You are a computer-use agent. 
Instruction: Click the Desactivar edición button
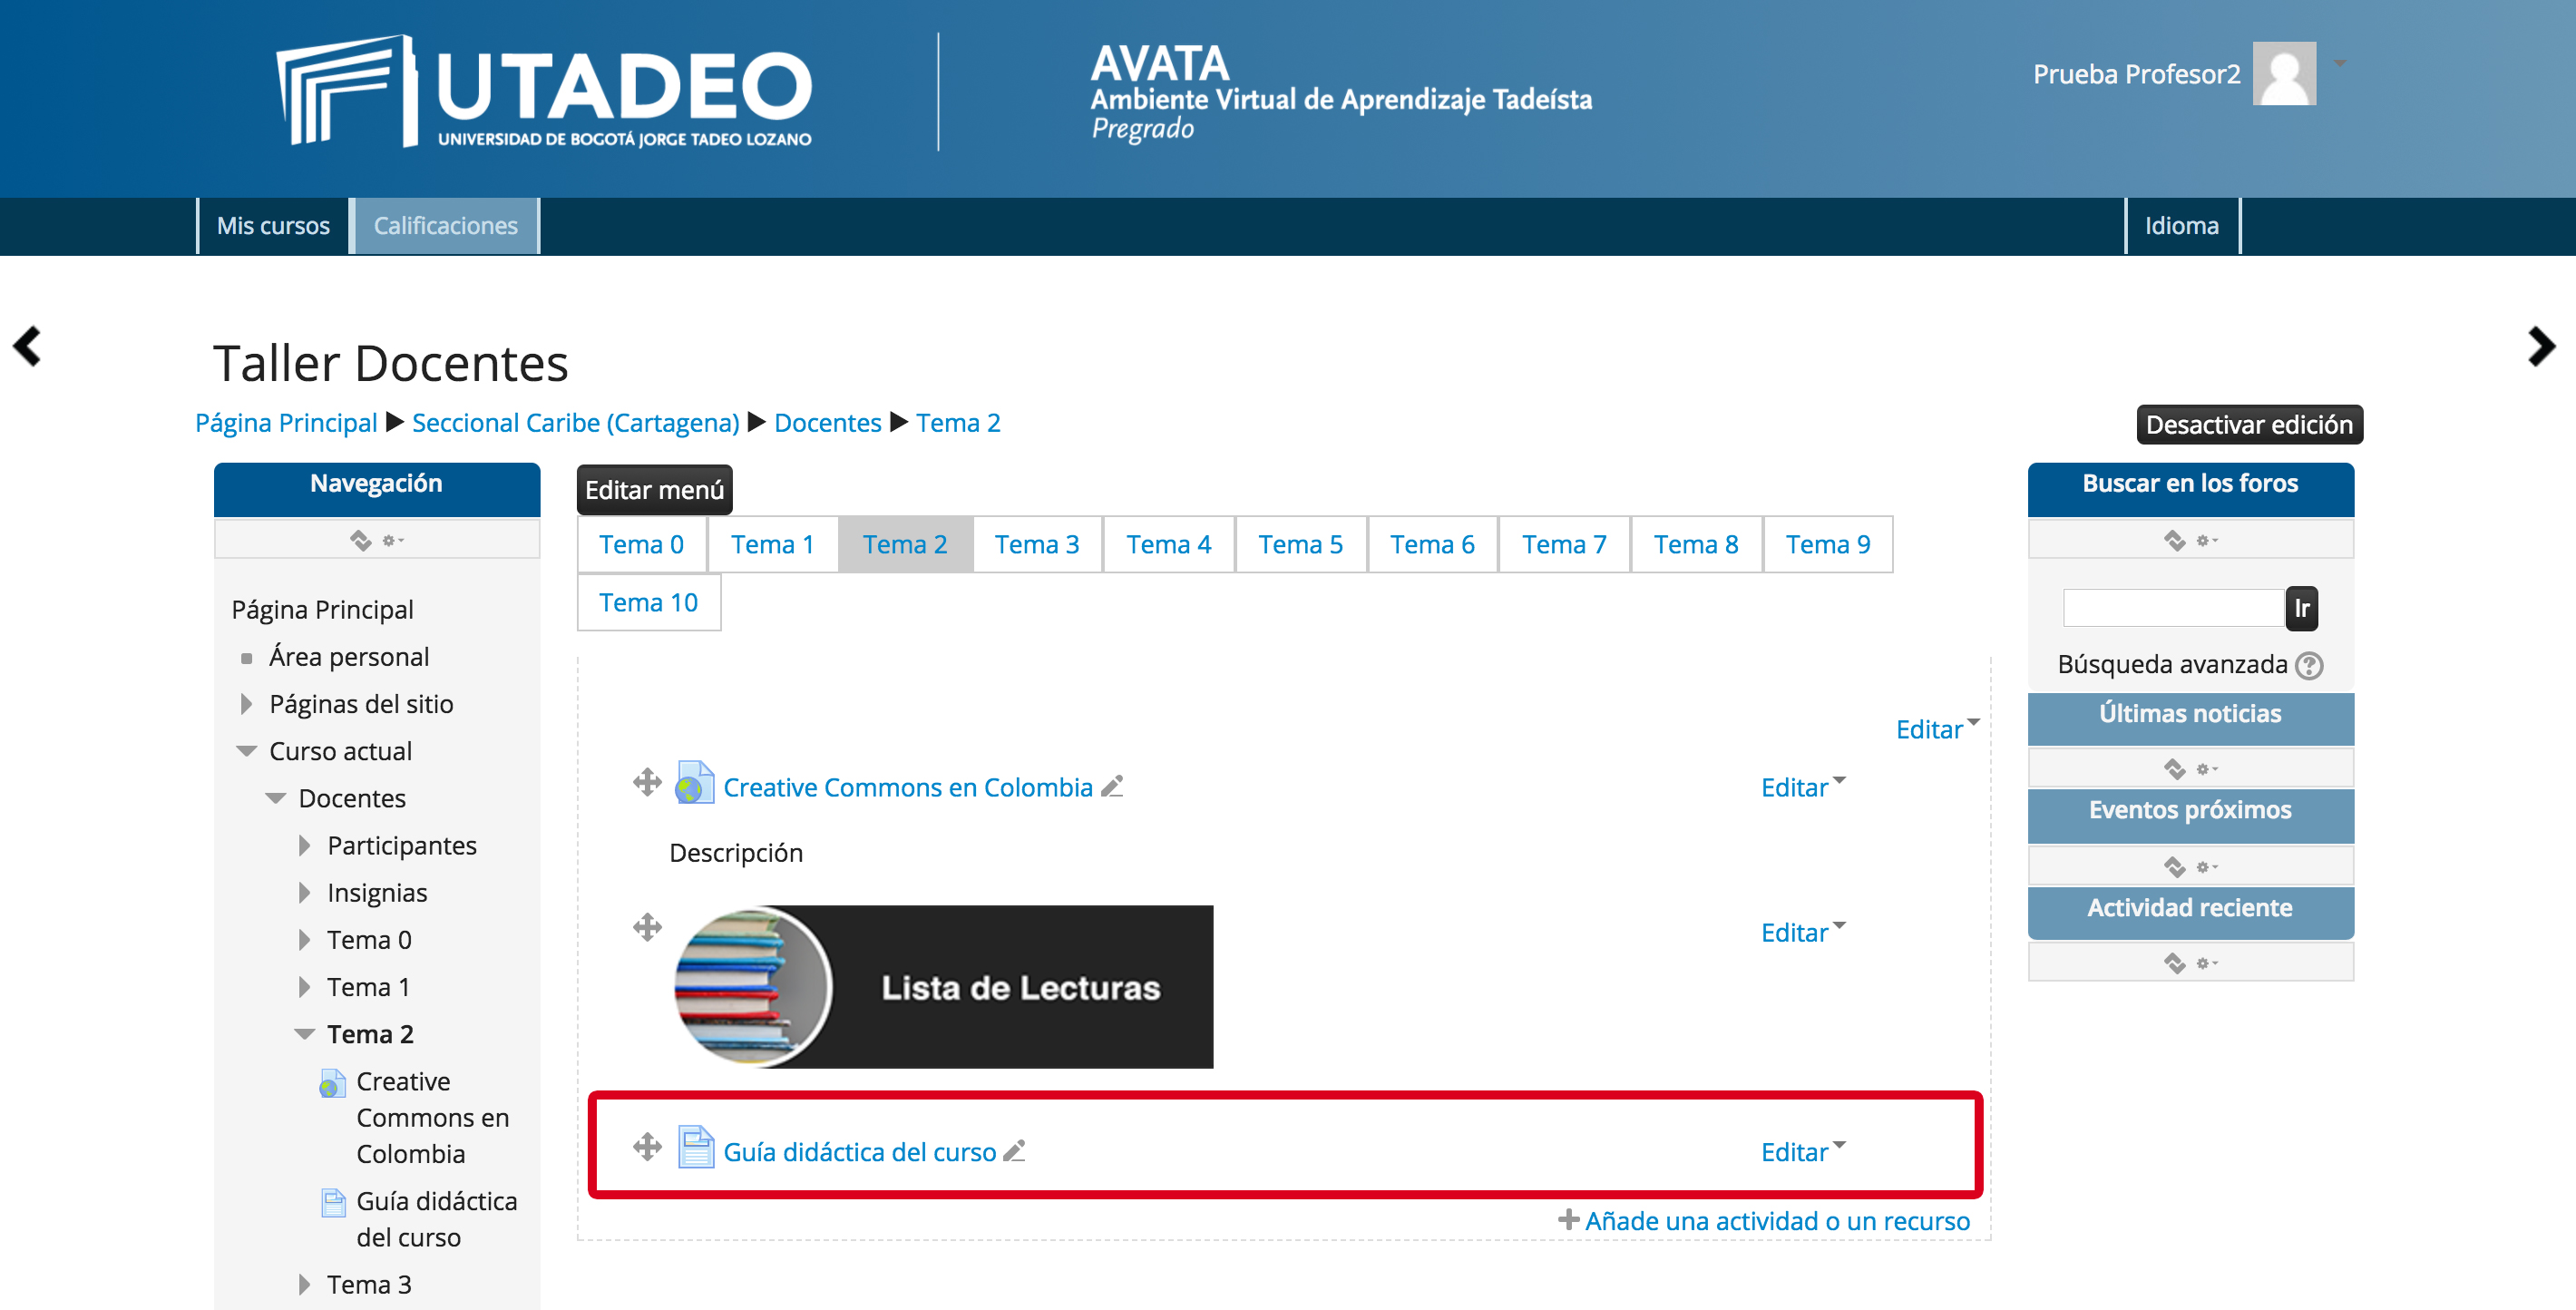point(2248,424)
